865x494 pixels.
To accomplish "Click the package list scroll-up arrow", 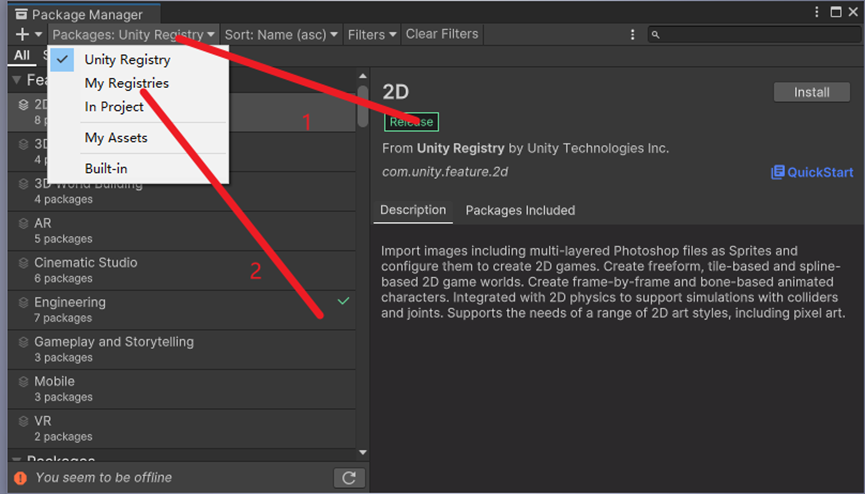I will point(362,76).
